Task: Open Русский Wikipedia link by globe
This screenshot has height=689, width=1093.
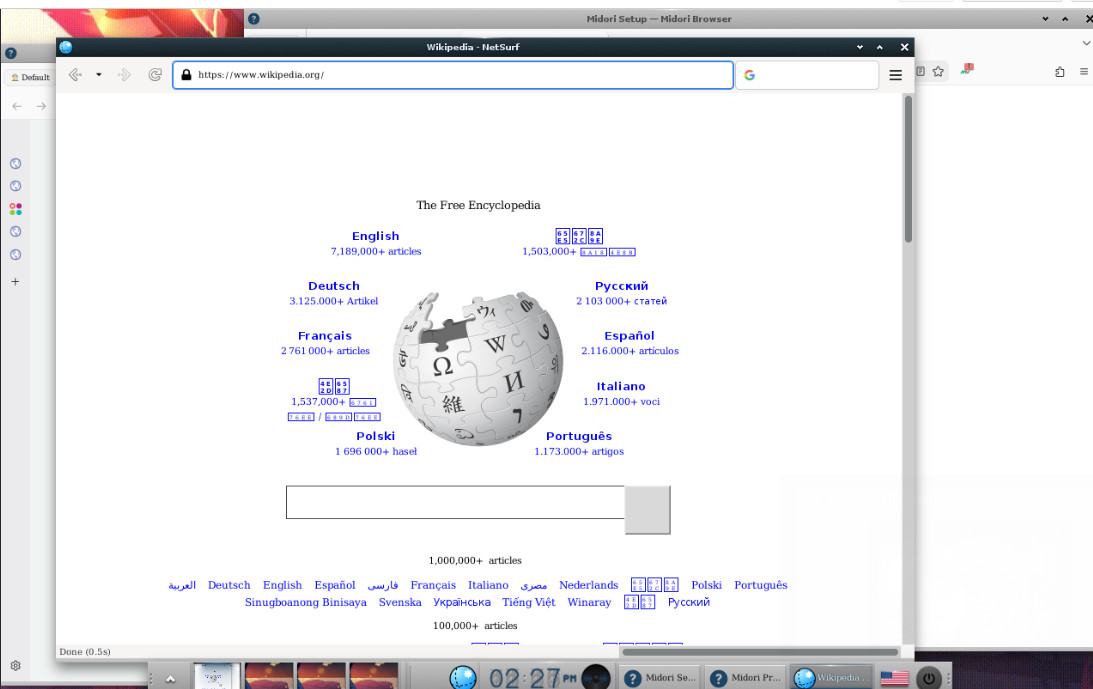Action: tap(622, 286)
